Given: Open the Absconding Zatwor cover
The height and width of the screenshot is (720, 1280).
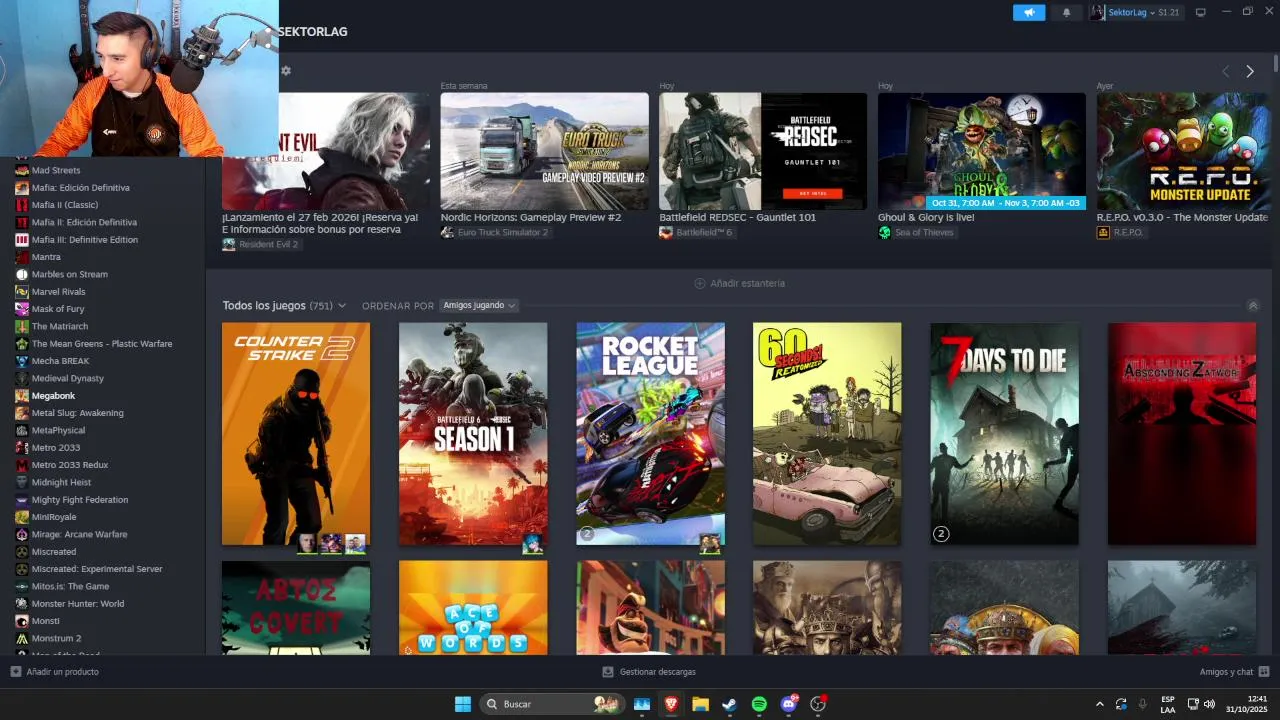Looking at the screenshot, I should (1182, 433).
